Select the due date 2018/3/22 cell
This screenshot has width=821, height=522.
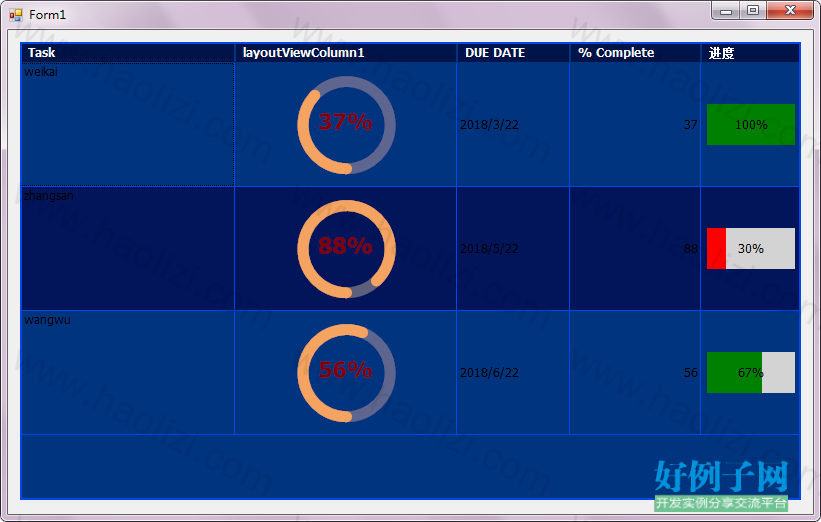[x=513, y=125]
